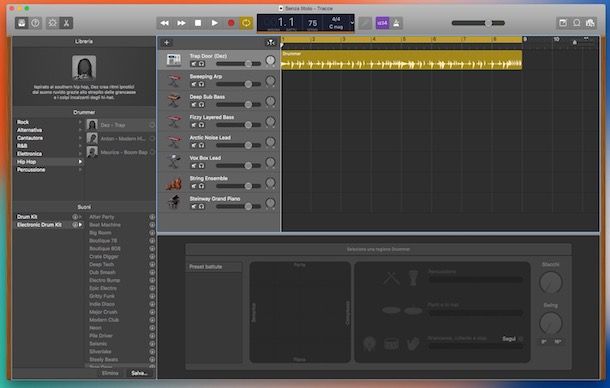The width and height of the screenshot is (610, 388).
Task: Open the Note Pad toolbar button
Action: tap(563, 23)
